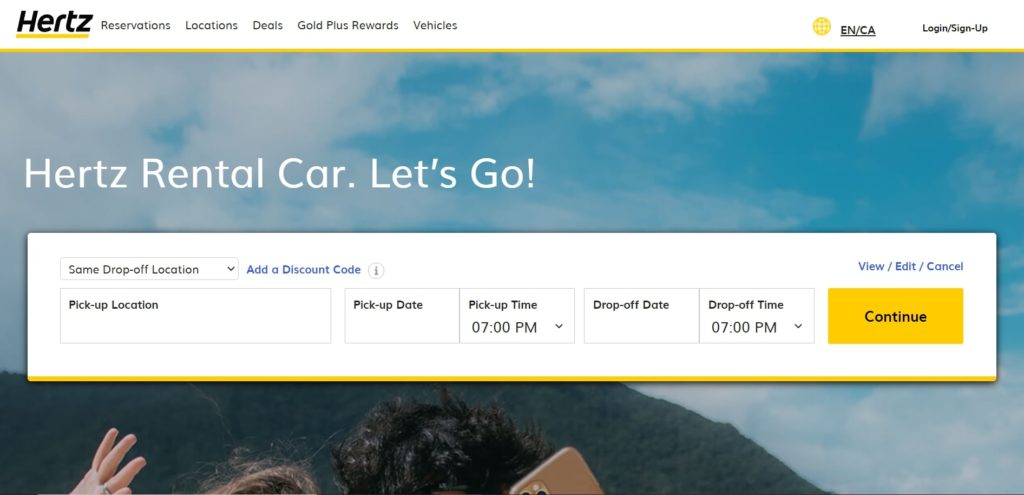Open the Reservations menu

pos(135,26)
